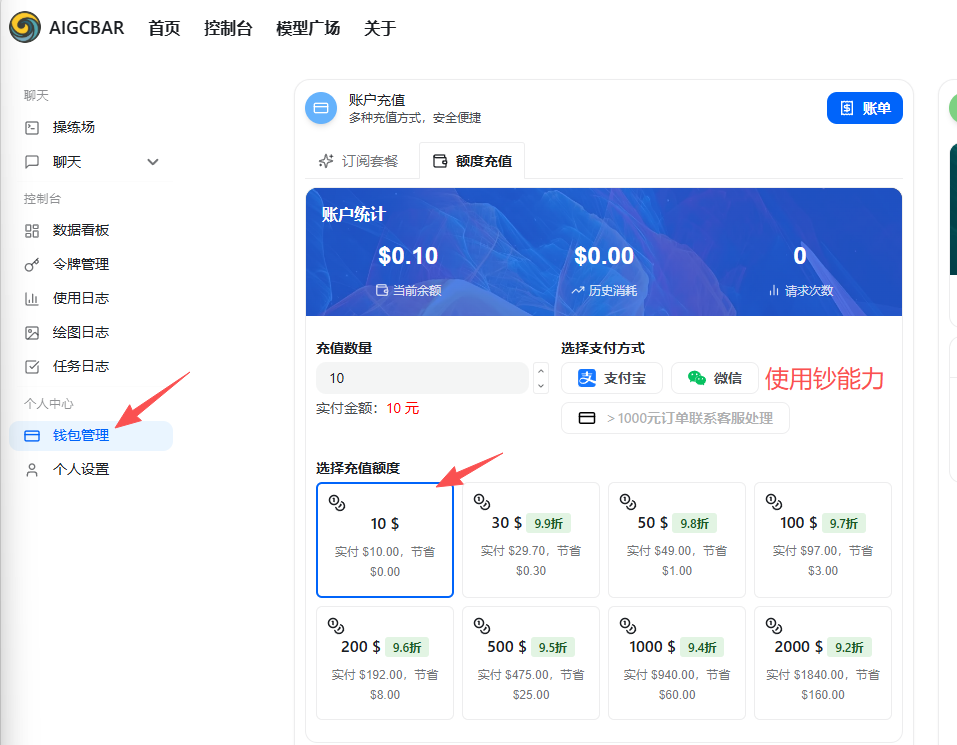Click the 任务日志 checkmark icon
Screen dimensions: 957x745
click(x=32, y=367)
